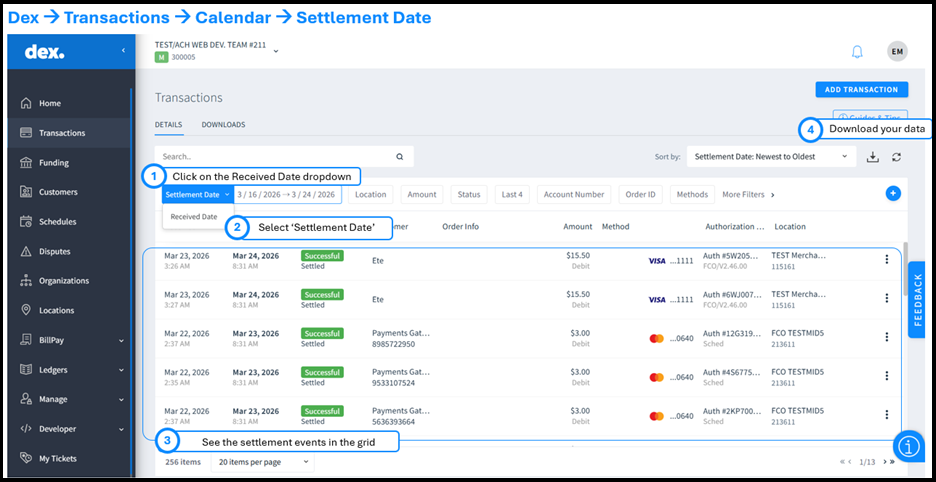Collapse the sidebar using the chevron
This screenshot has width=936, height=482.
pyautogui.click(x=124, y=50)
